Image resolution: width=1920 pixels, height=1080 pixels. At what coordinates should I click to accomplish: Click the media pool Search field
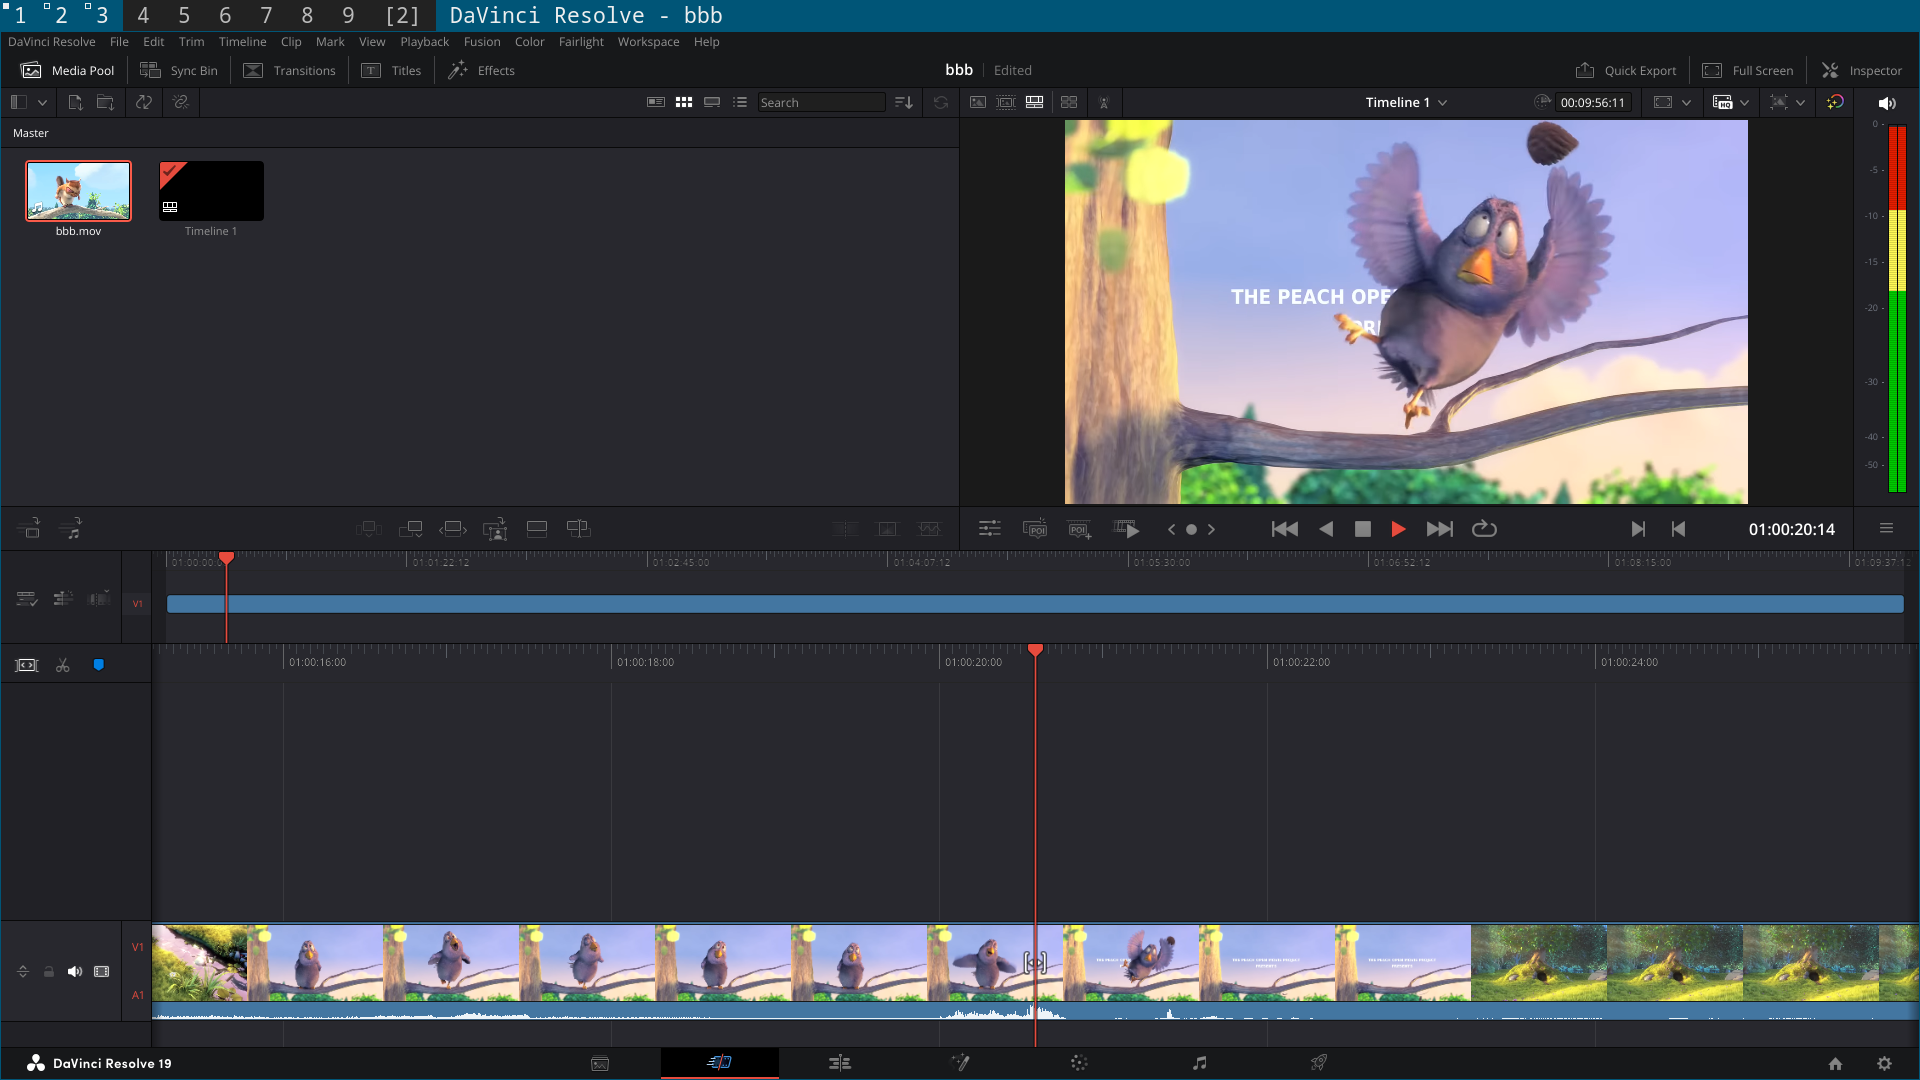[820, 102]
